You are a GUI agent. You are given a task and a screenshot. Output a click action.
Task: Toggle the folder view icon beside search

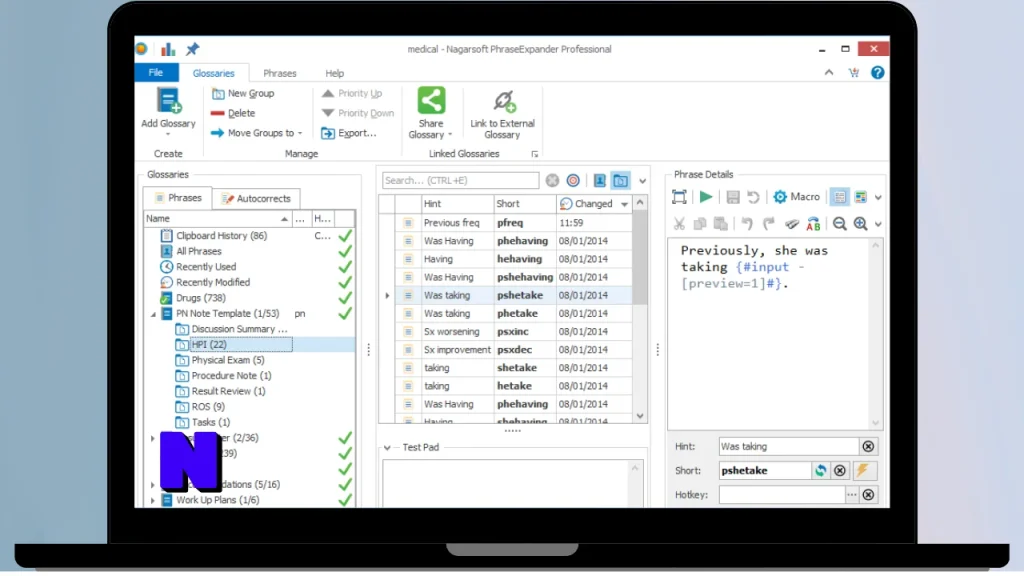click(x=620, y=181)
